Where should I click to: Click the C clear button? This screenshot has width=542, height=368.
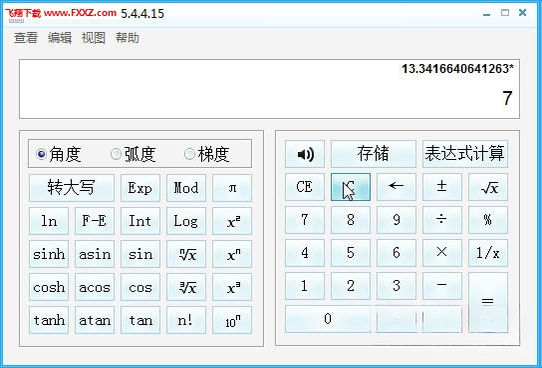coord(351,187)
